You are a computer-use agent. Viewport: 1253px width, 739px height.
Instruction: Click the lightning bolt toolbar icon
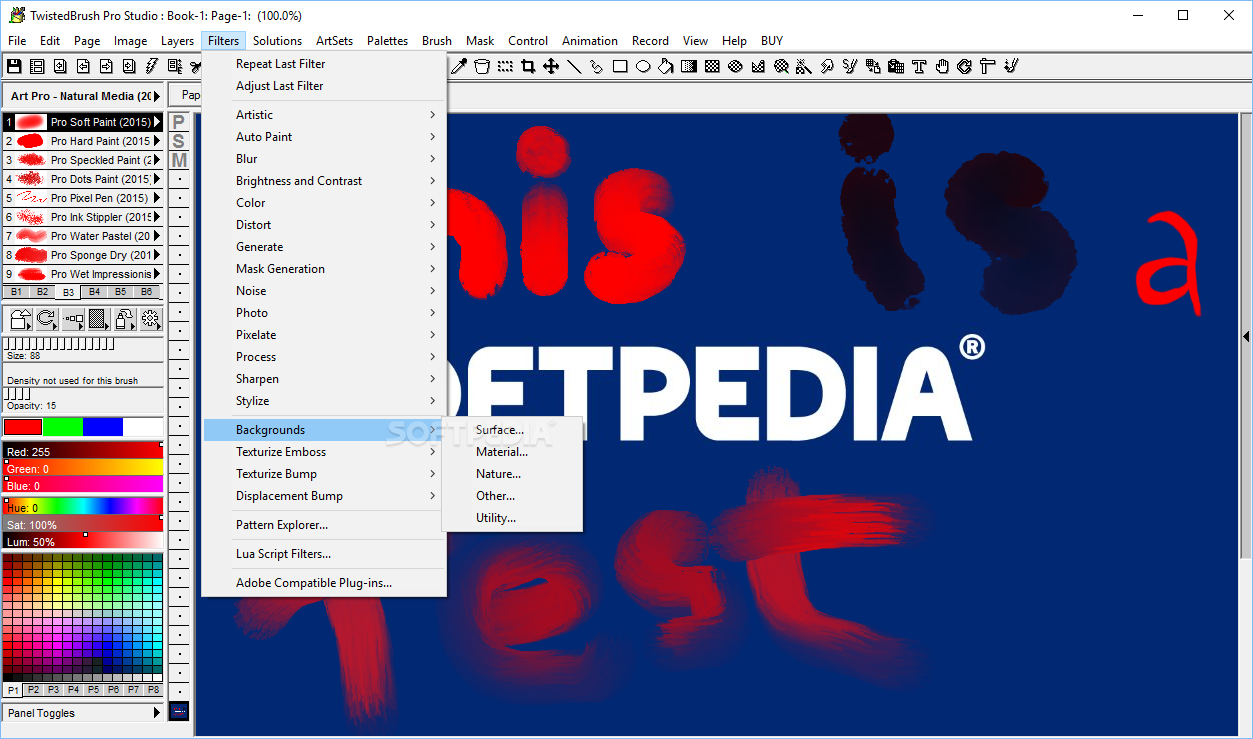[152, 66]
